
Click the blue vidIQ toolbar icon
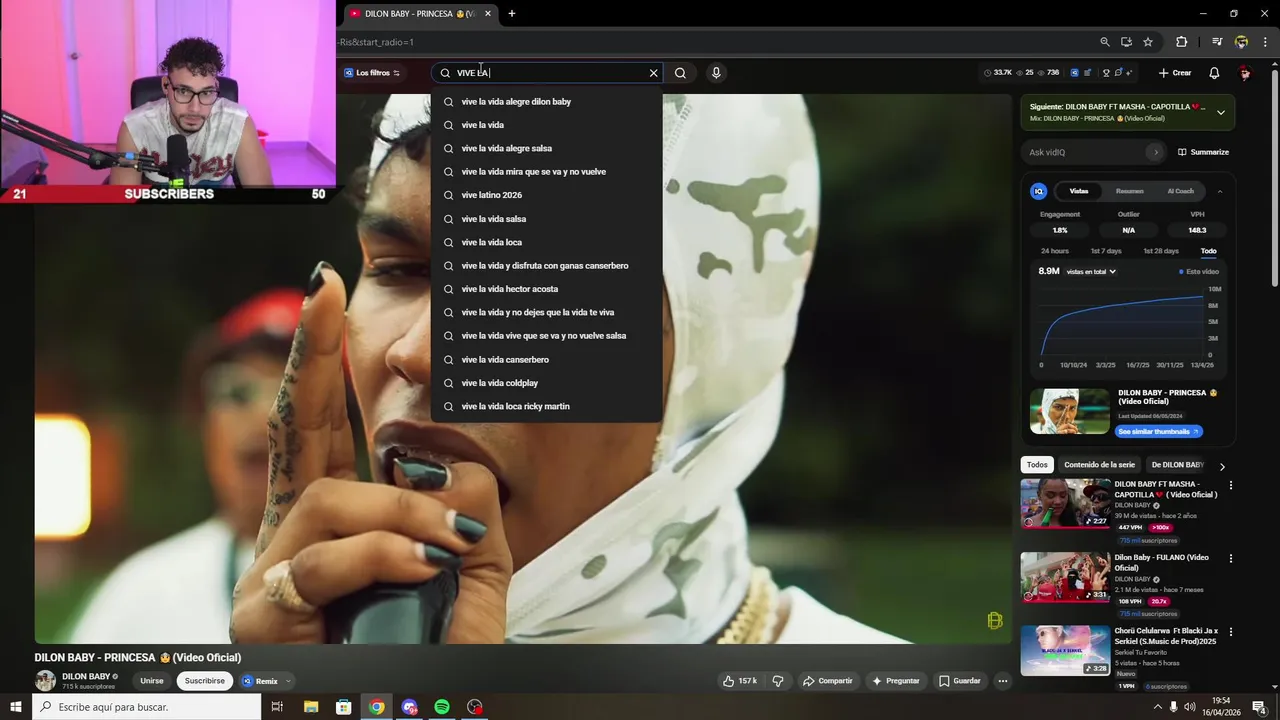[1074, 73]
